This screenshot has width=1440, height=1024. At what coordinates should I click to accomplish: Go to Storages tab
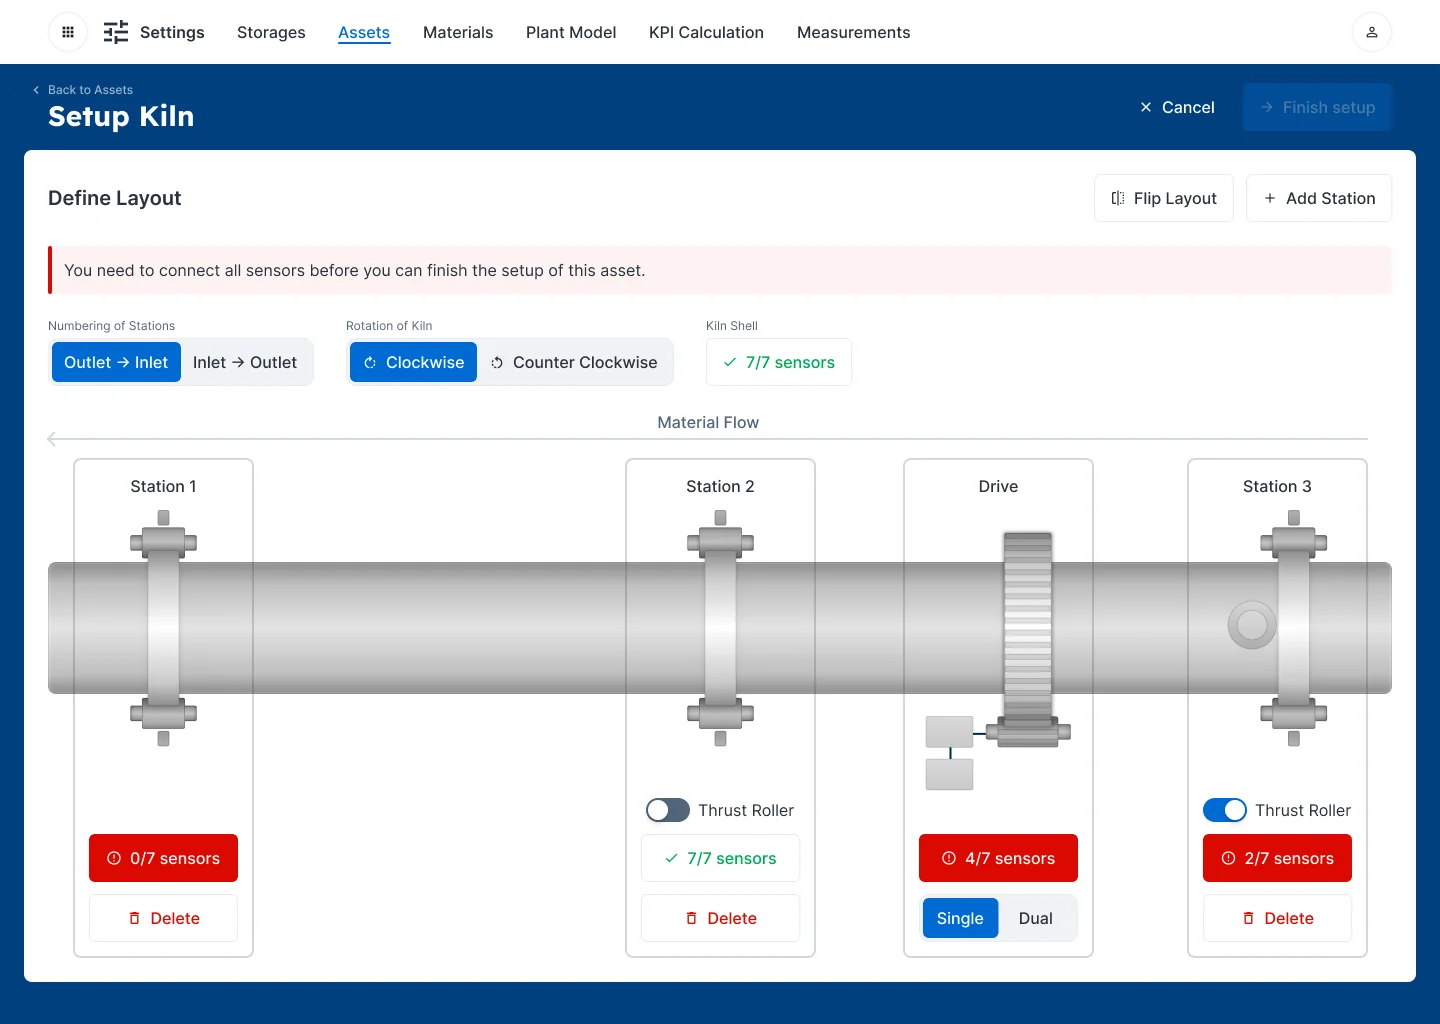point(271,32)
